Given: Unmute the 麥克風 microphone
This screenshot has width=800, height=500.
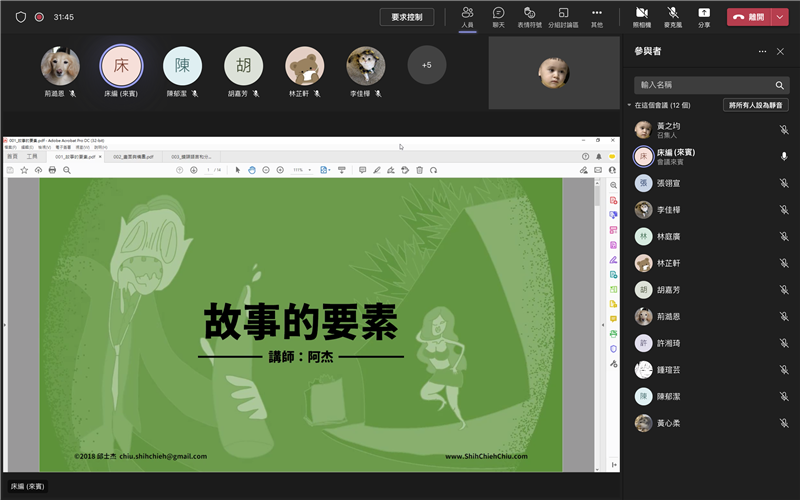Looking at the screenshot, I should click(672, 16).
